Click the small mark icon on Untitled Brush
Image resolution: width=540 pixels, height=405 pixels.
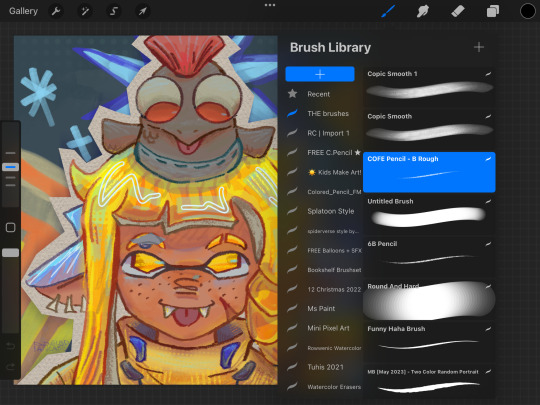point(488,201)
